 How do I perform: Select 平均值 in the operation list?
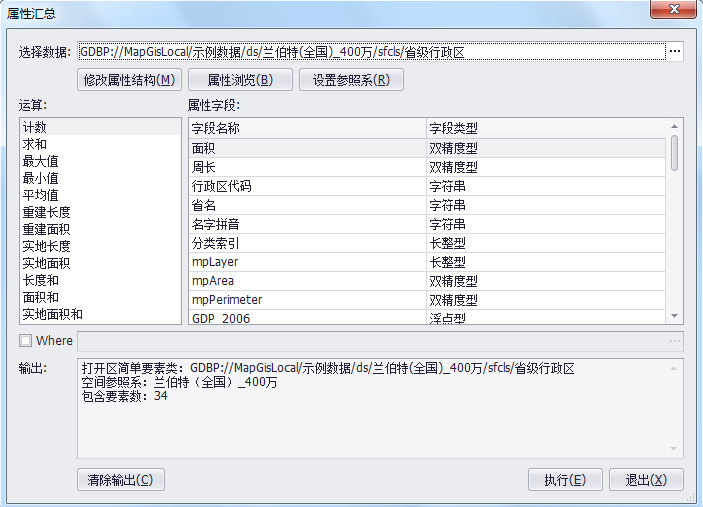[40, 195]
